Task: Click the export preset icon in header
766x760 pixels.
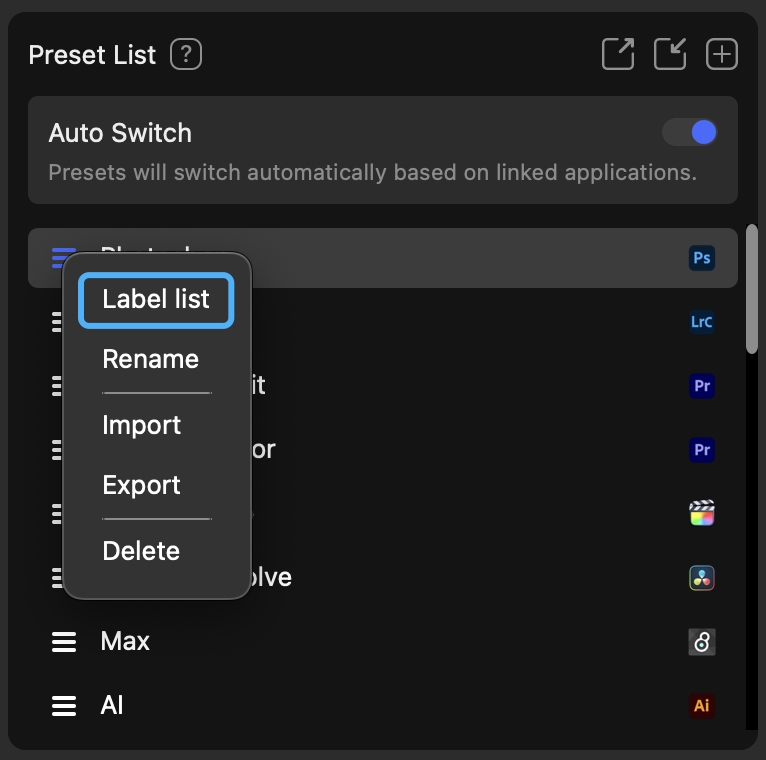Action: pyautogui.click(x=618, y=54)
